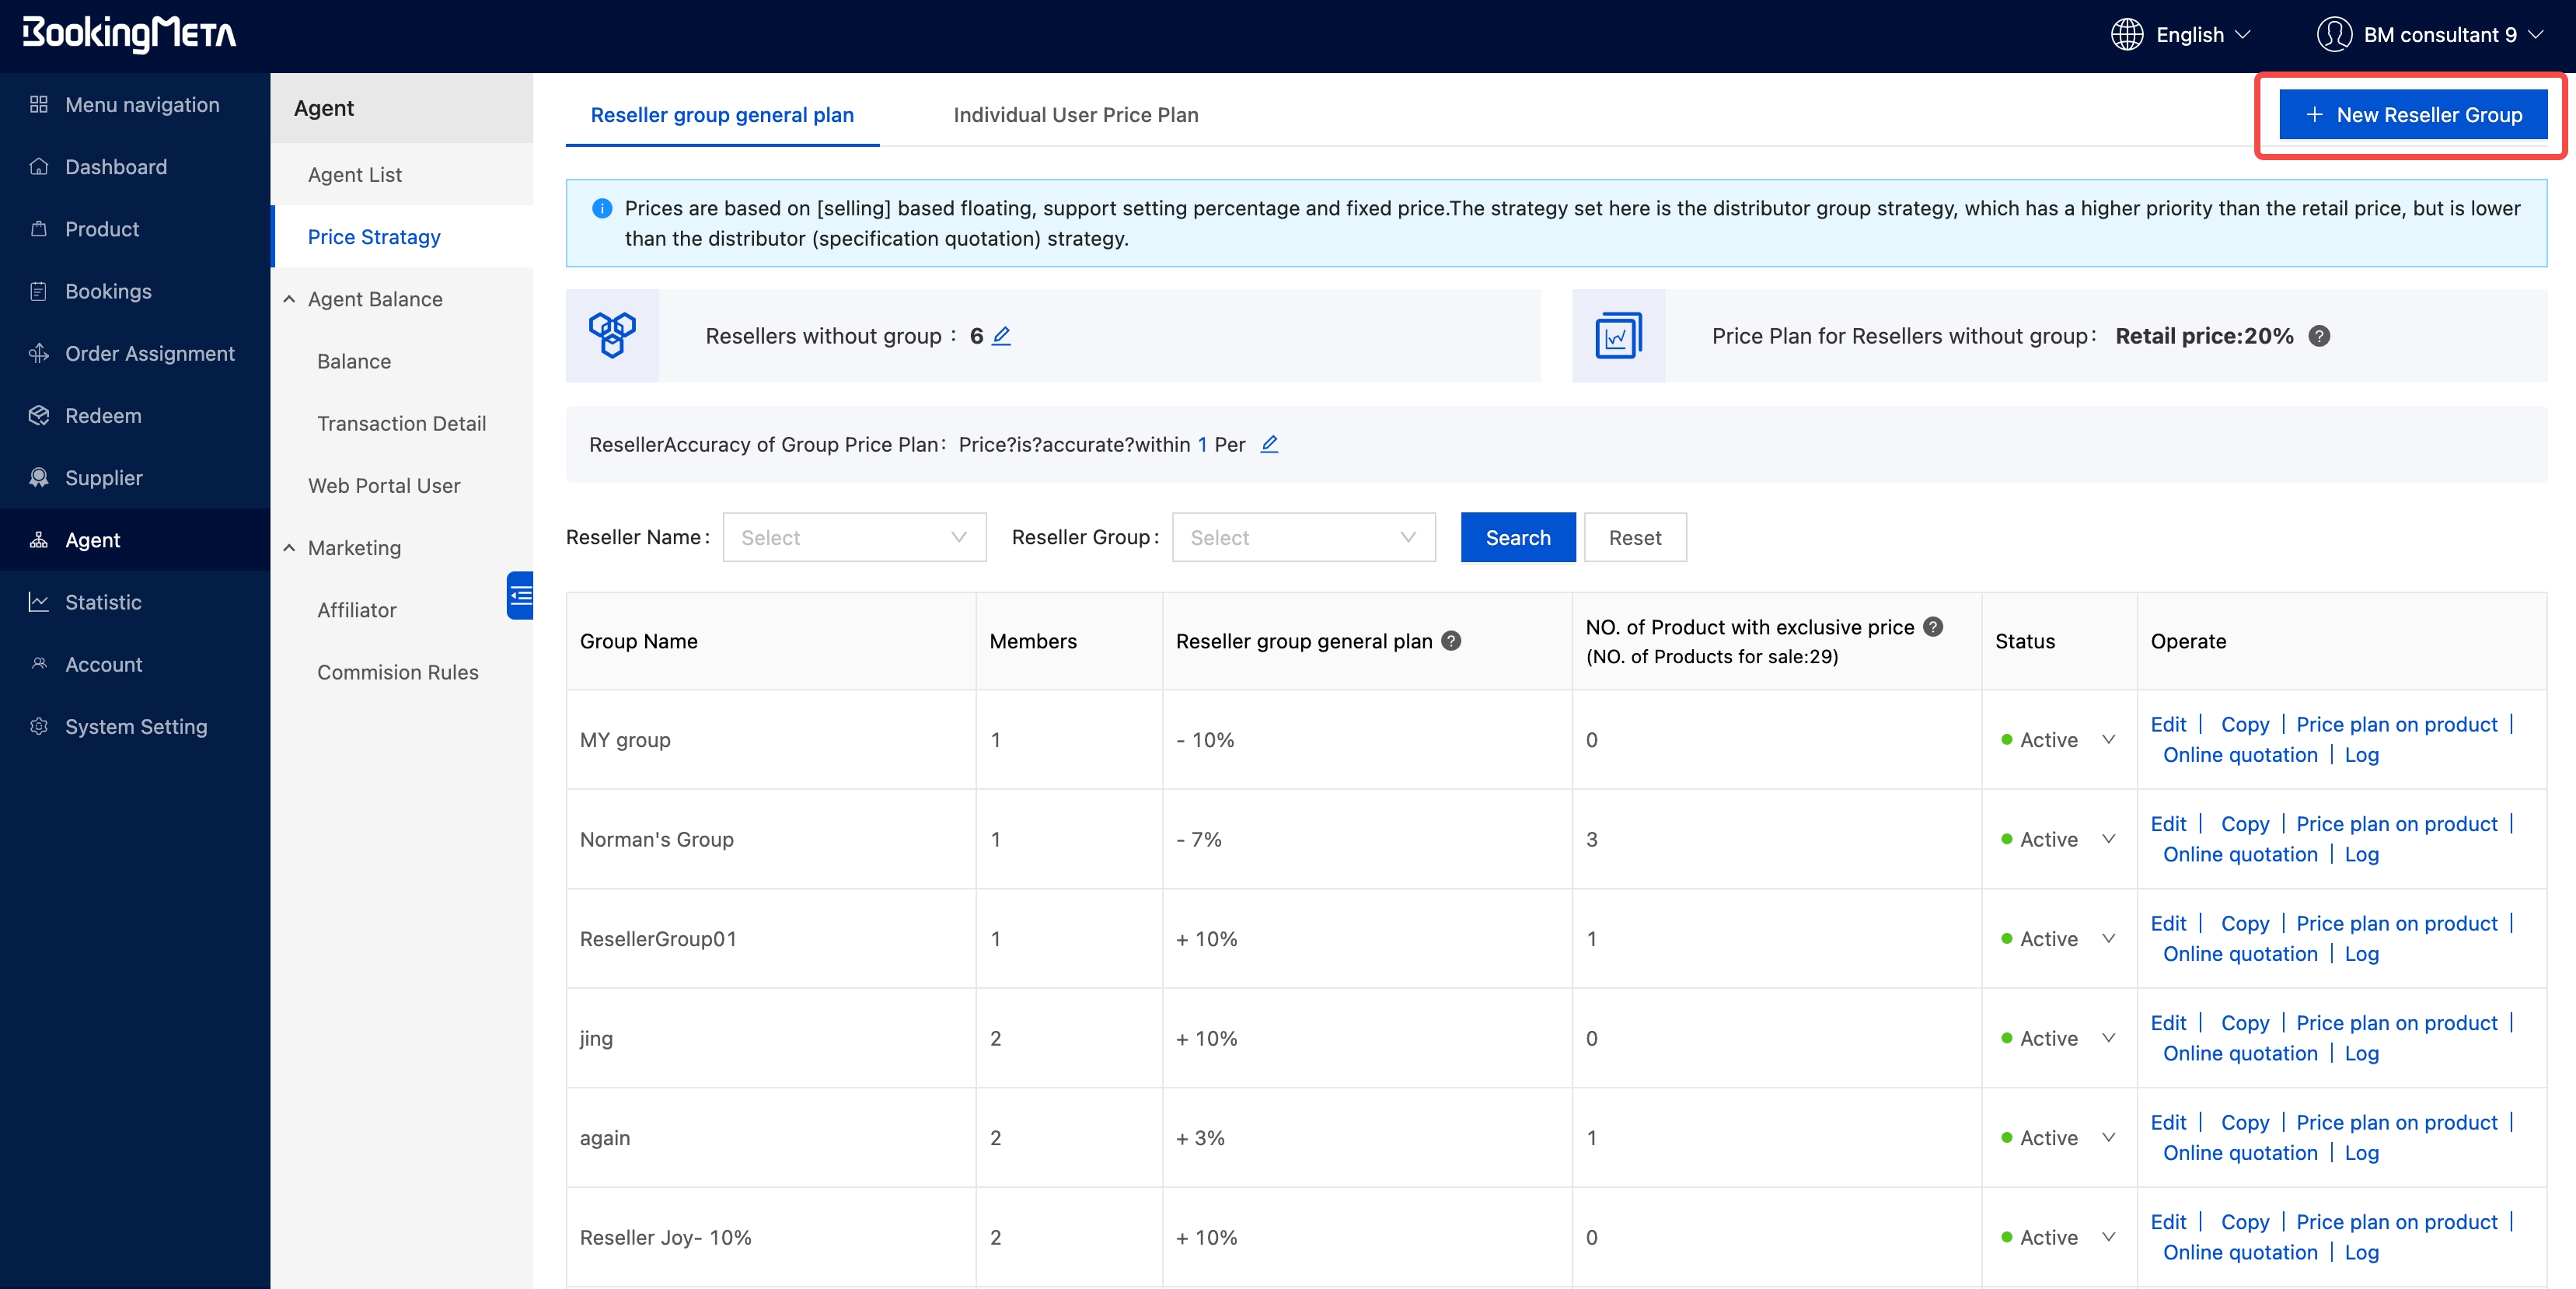2576x1289 pixels.
Task: Click help icon in Reseller group general plan header
Action: [1451, 641]
